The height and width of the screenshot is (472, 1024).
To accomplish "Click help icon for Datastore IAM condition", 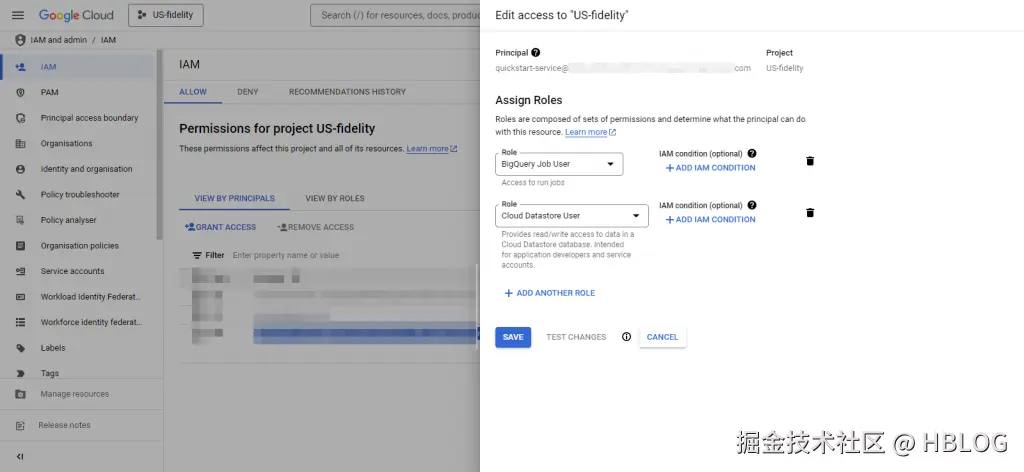I will pyautogui.click(x=752, y=205).
